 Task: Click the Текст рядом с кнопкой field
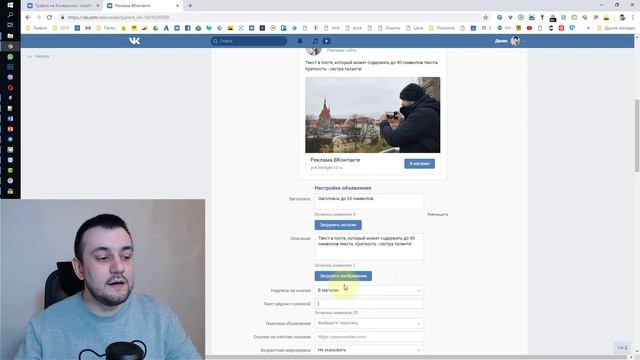tap(369, 304)
